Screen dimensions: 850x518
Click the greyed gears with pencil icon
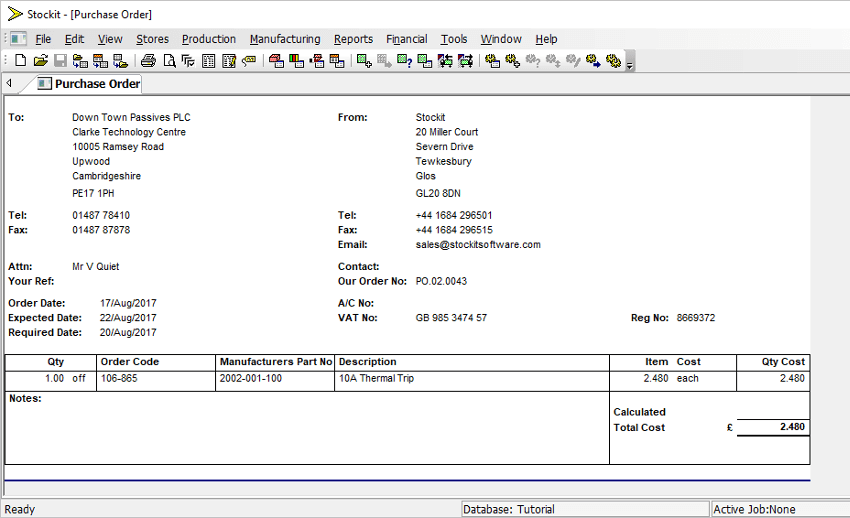(573, 61)
